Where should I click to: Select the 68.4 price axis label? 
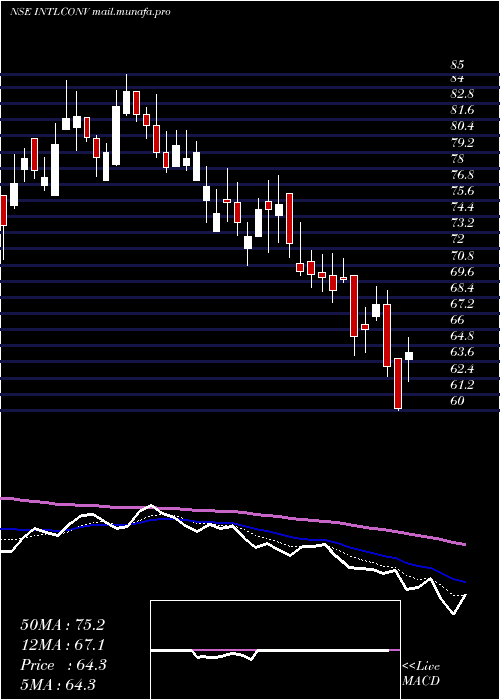point(462,288)
